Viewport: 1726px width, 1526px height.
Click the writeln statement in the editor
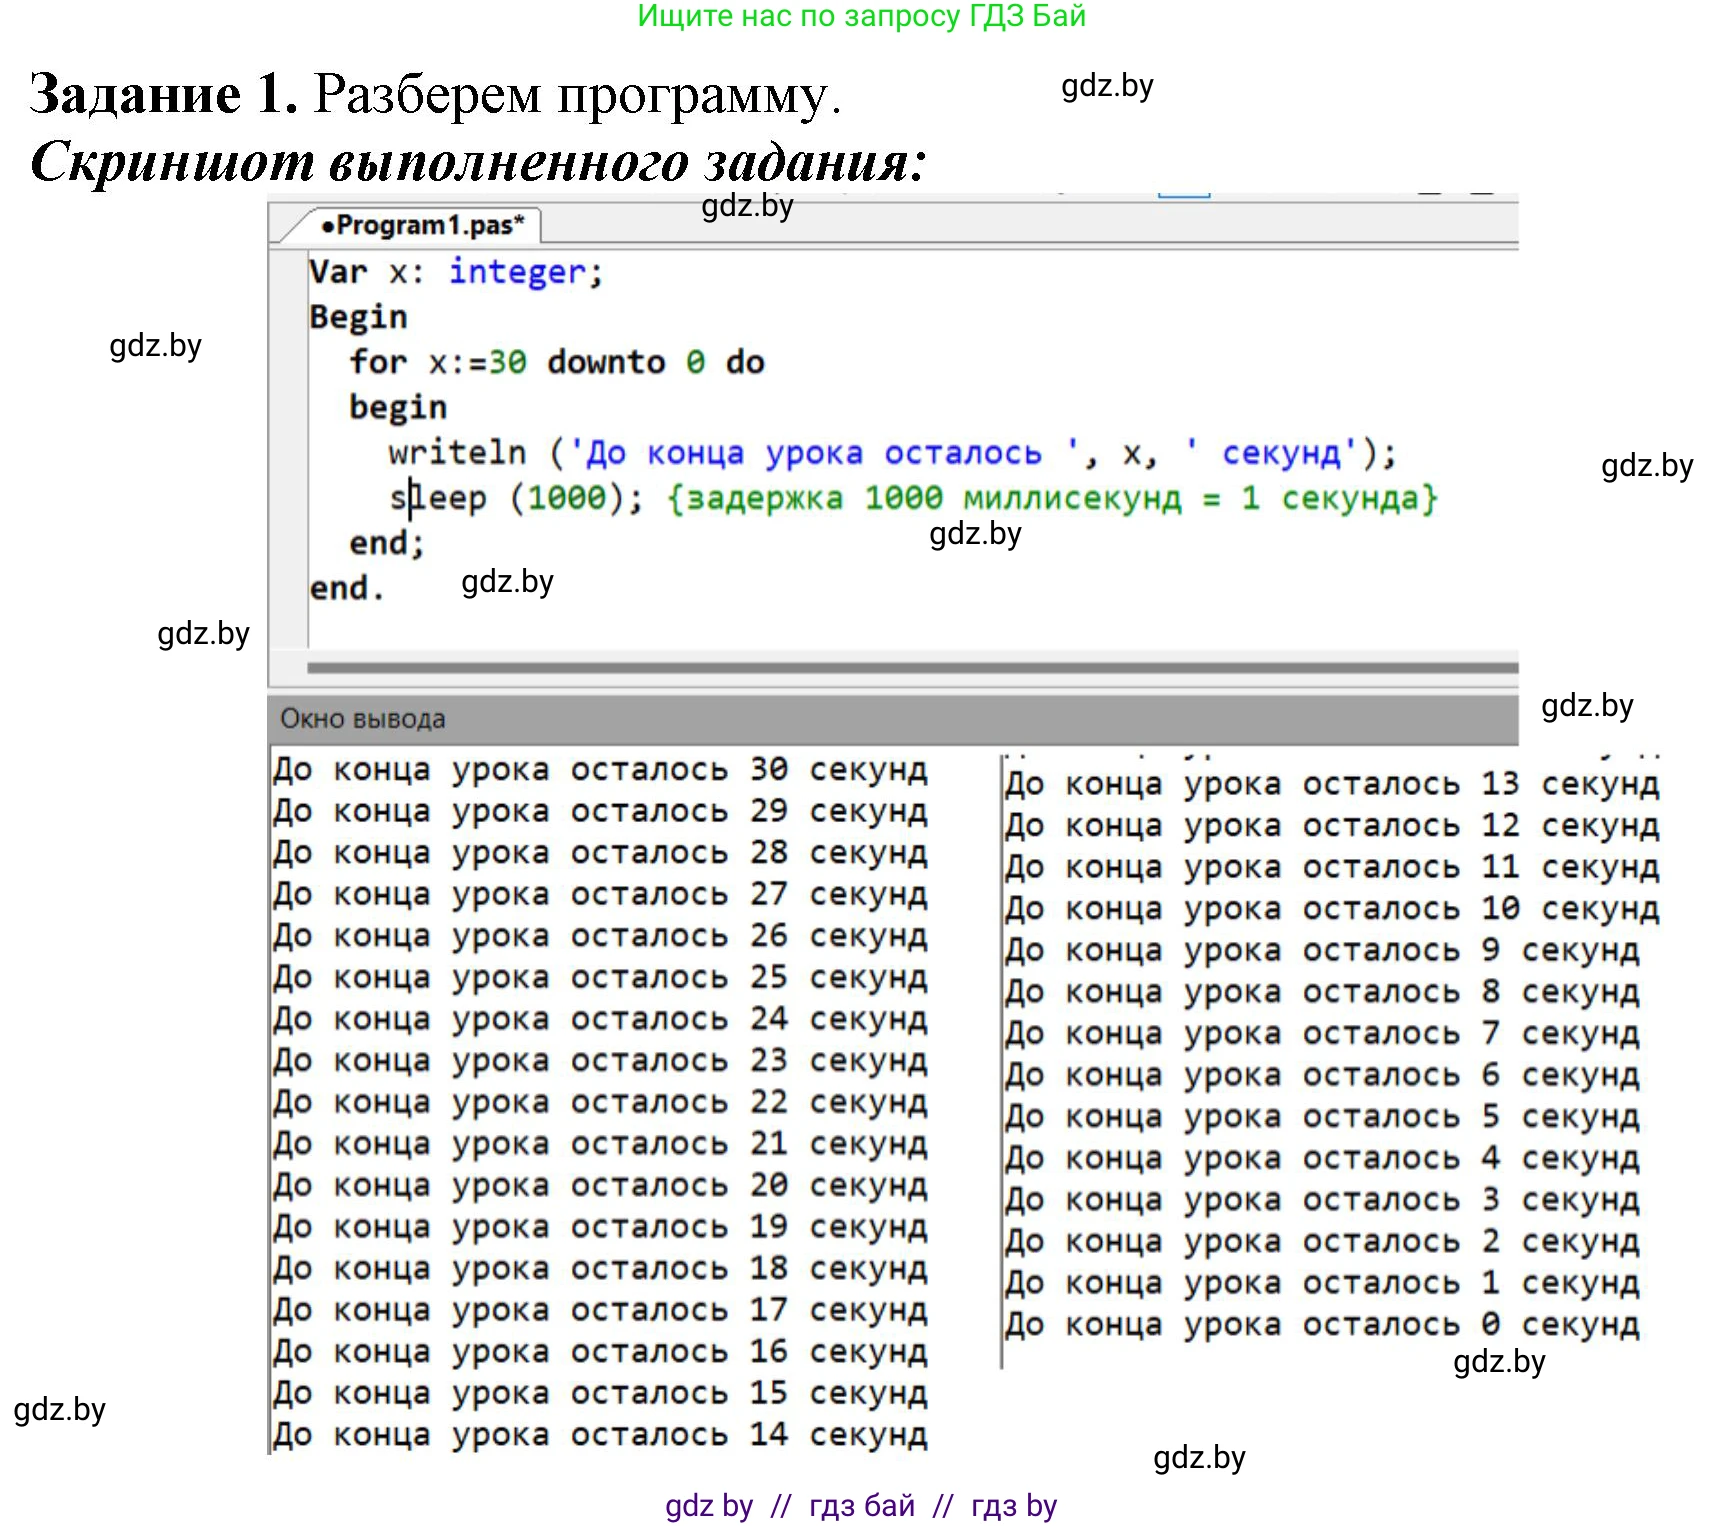457,453
